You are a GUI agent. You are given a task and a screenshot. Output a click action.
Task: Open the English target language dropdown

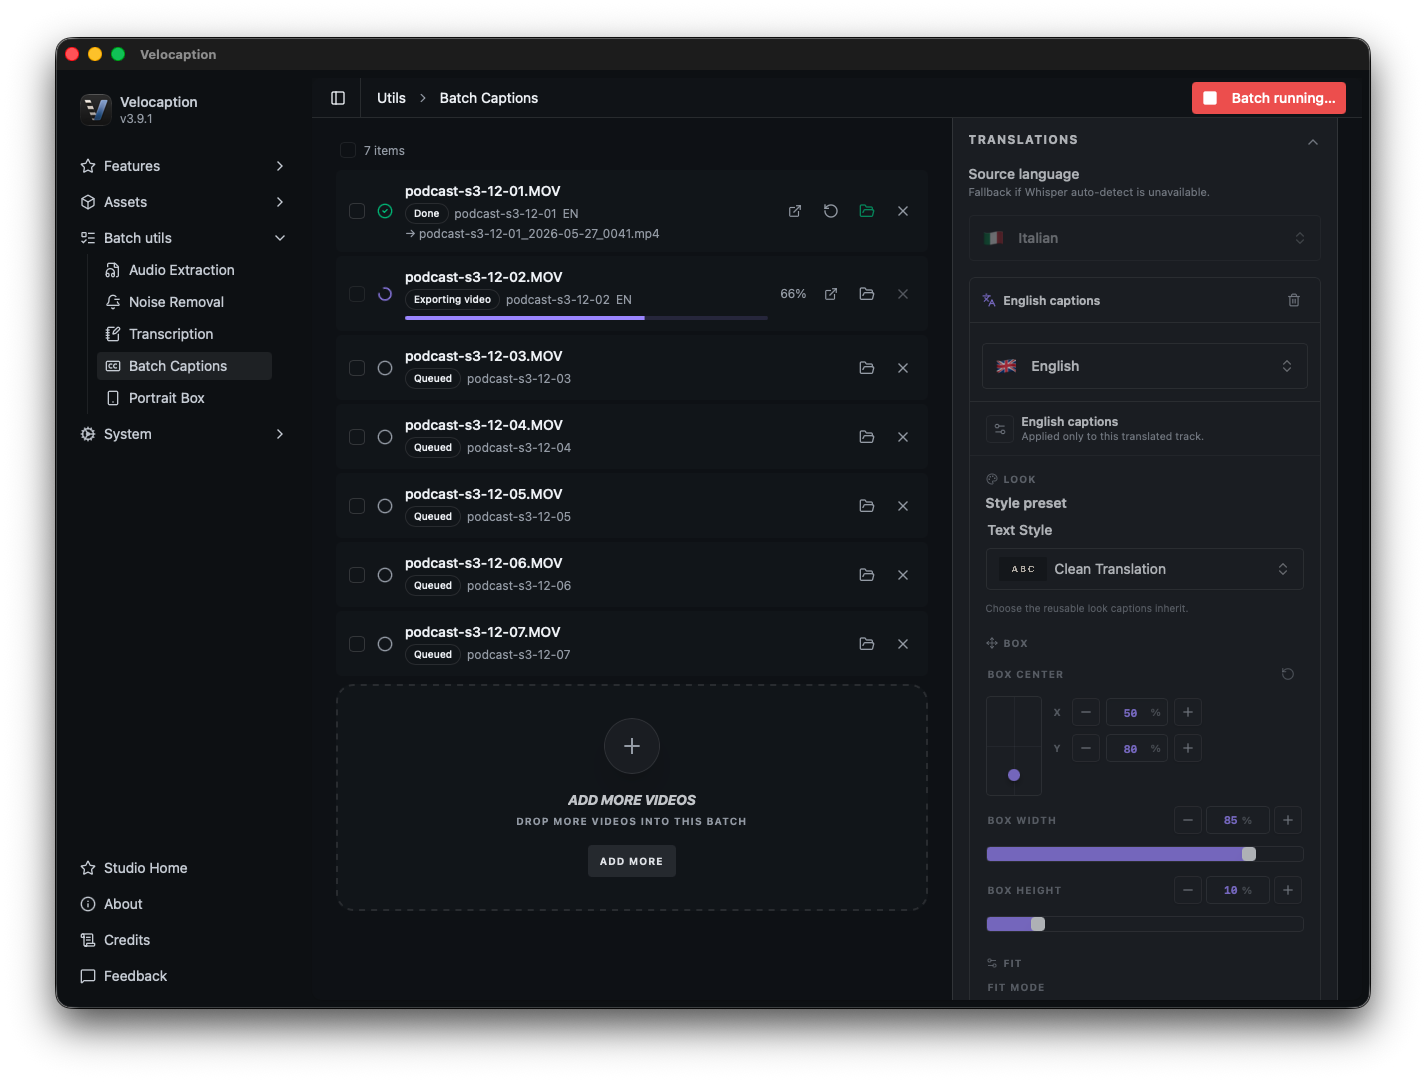(x=1144, y=366)
